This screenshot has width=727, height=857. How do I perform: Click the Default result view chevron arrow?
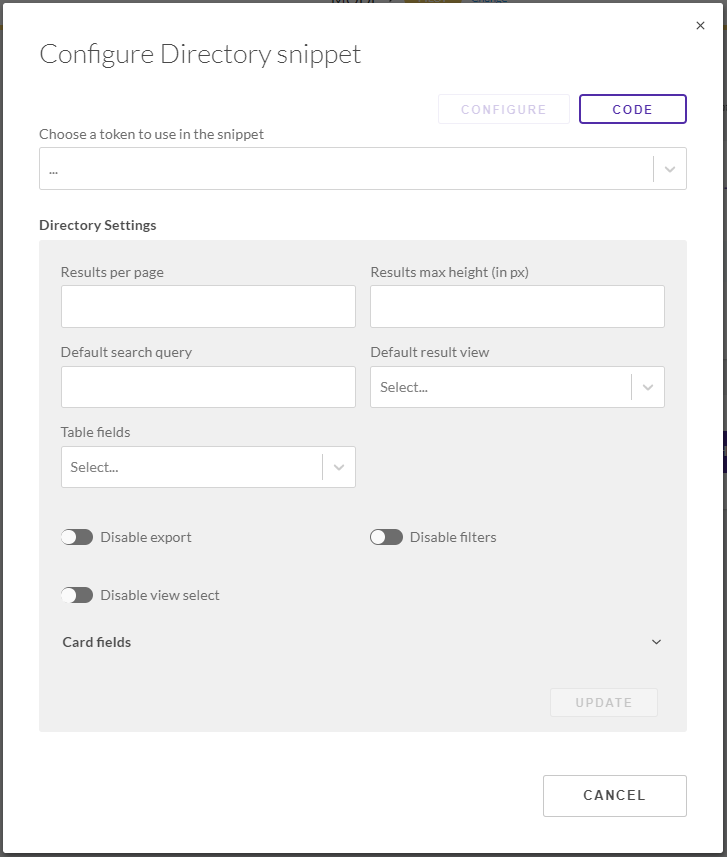(648, 388)
